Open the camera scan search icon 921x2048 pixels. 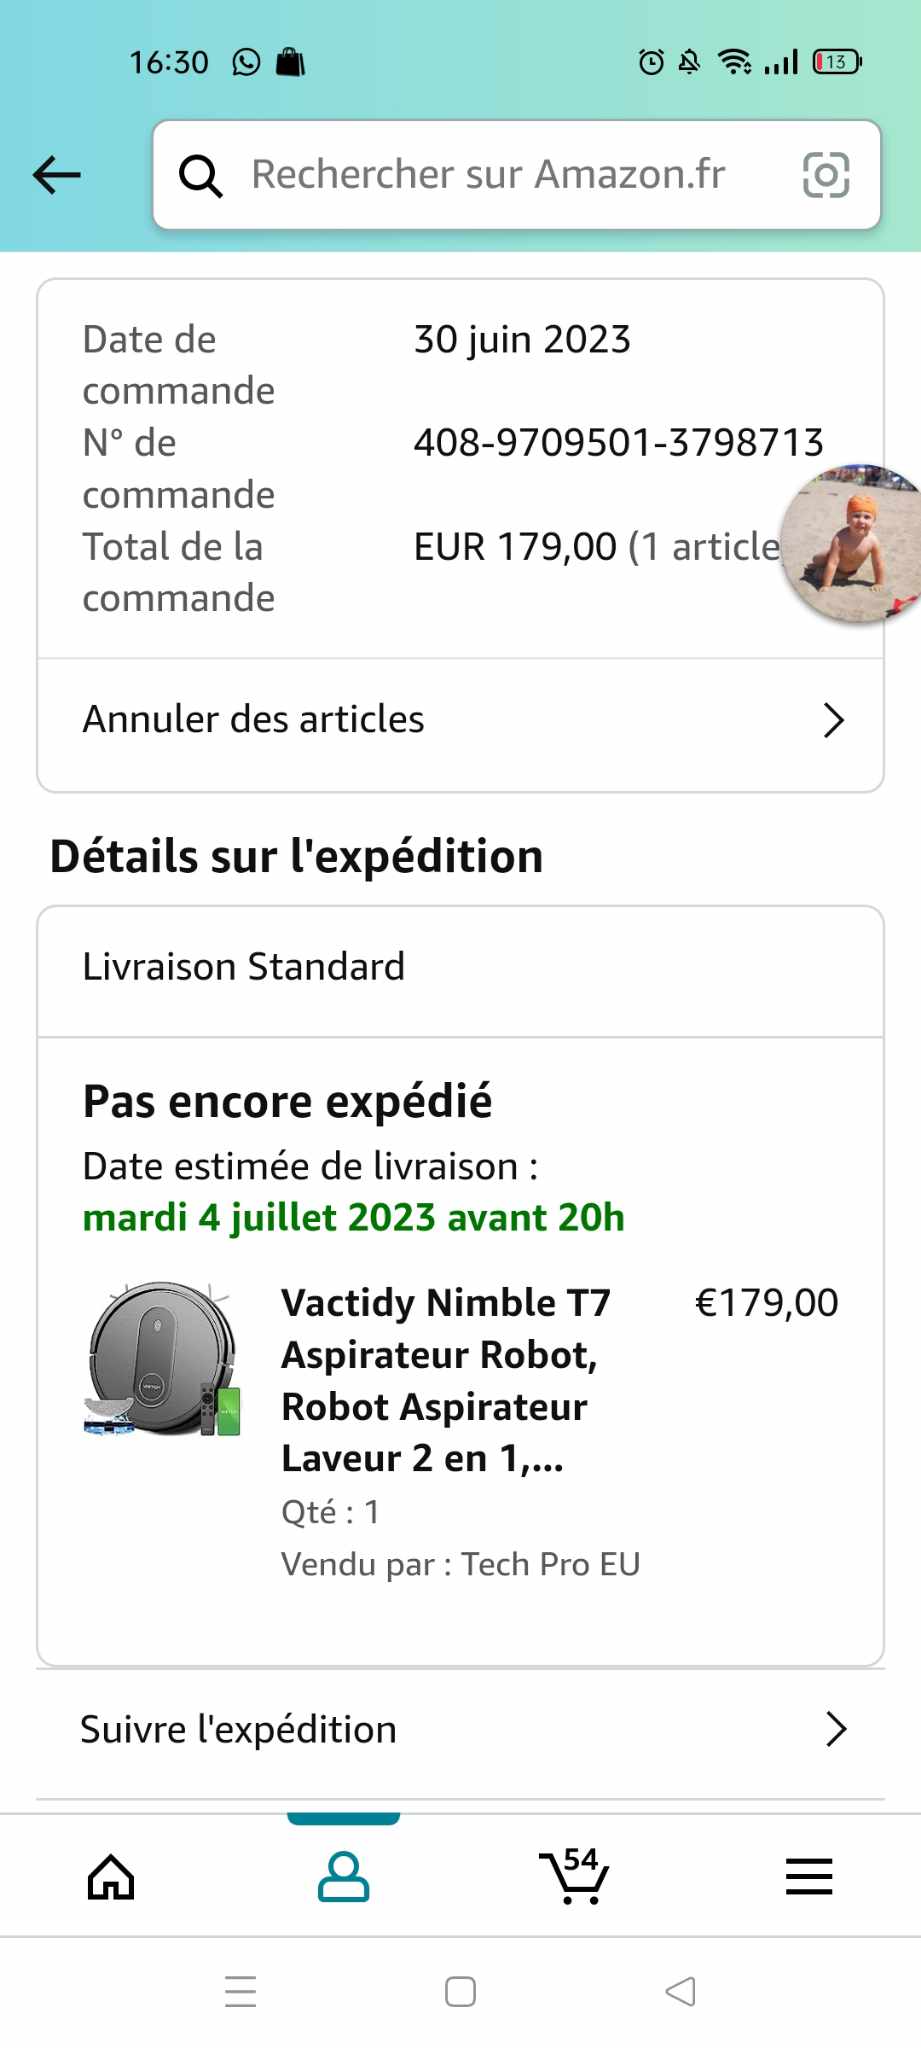826,176
